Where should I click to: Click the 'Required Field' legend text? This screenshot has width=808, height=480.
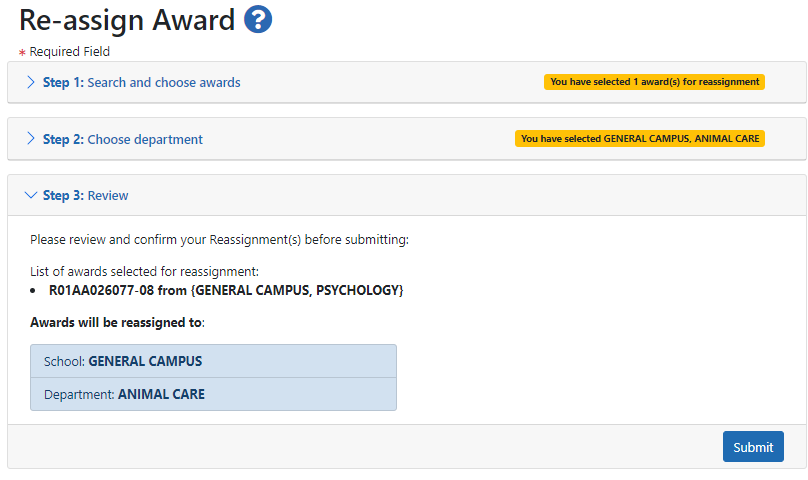coord(69,52)
